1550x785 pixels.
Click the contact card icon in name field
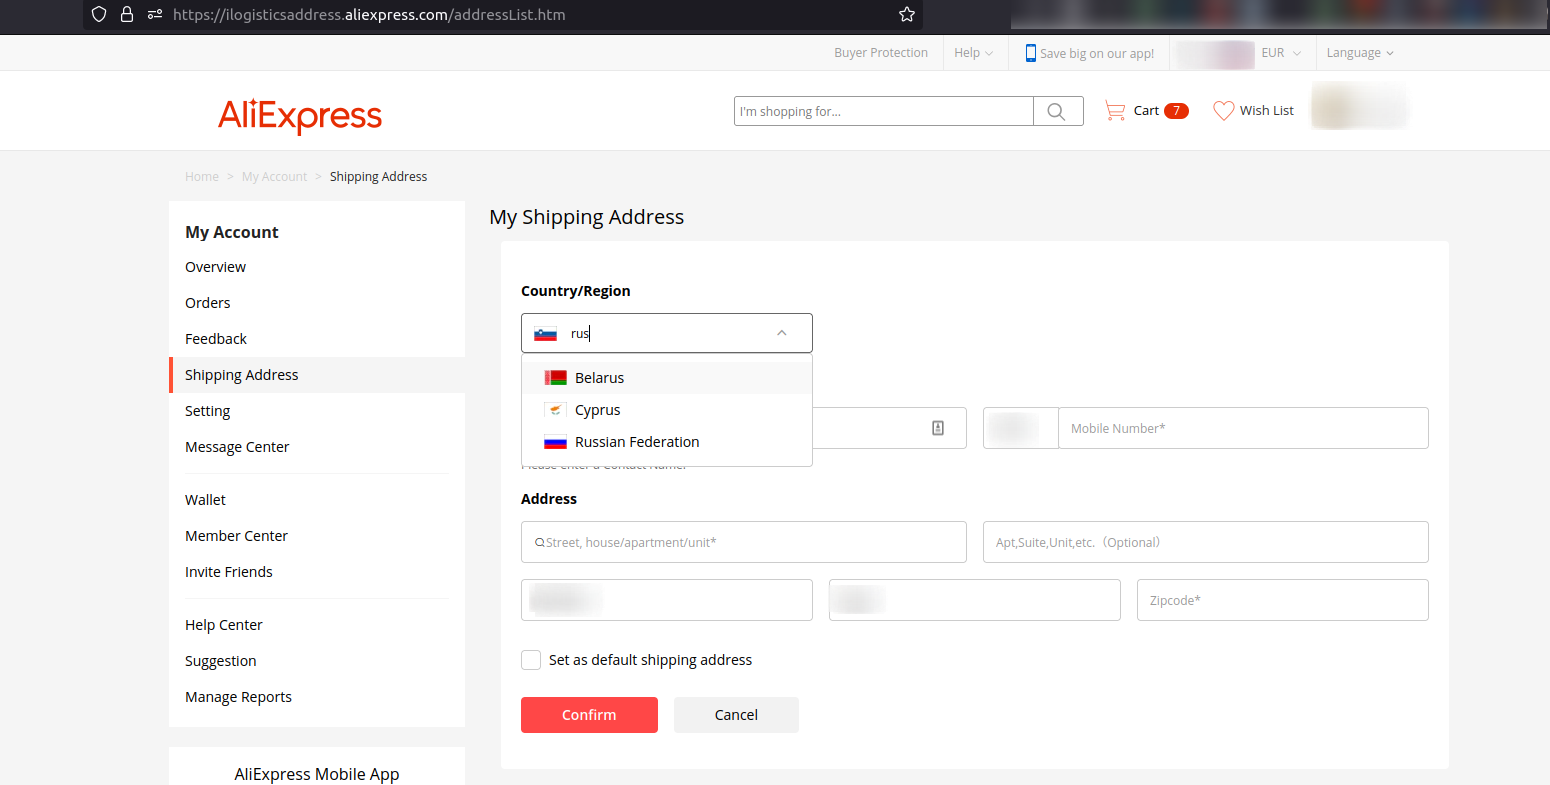[x=938, y=428]
